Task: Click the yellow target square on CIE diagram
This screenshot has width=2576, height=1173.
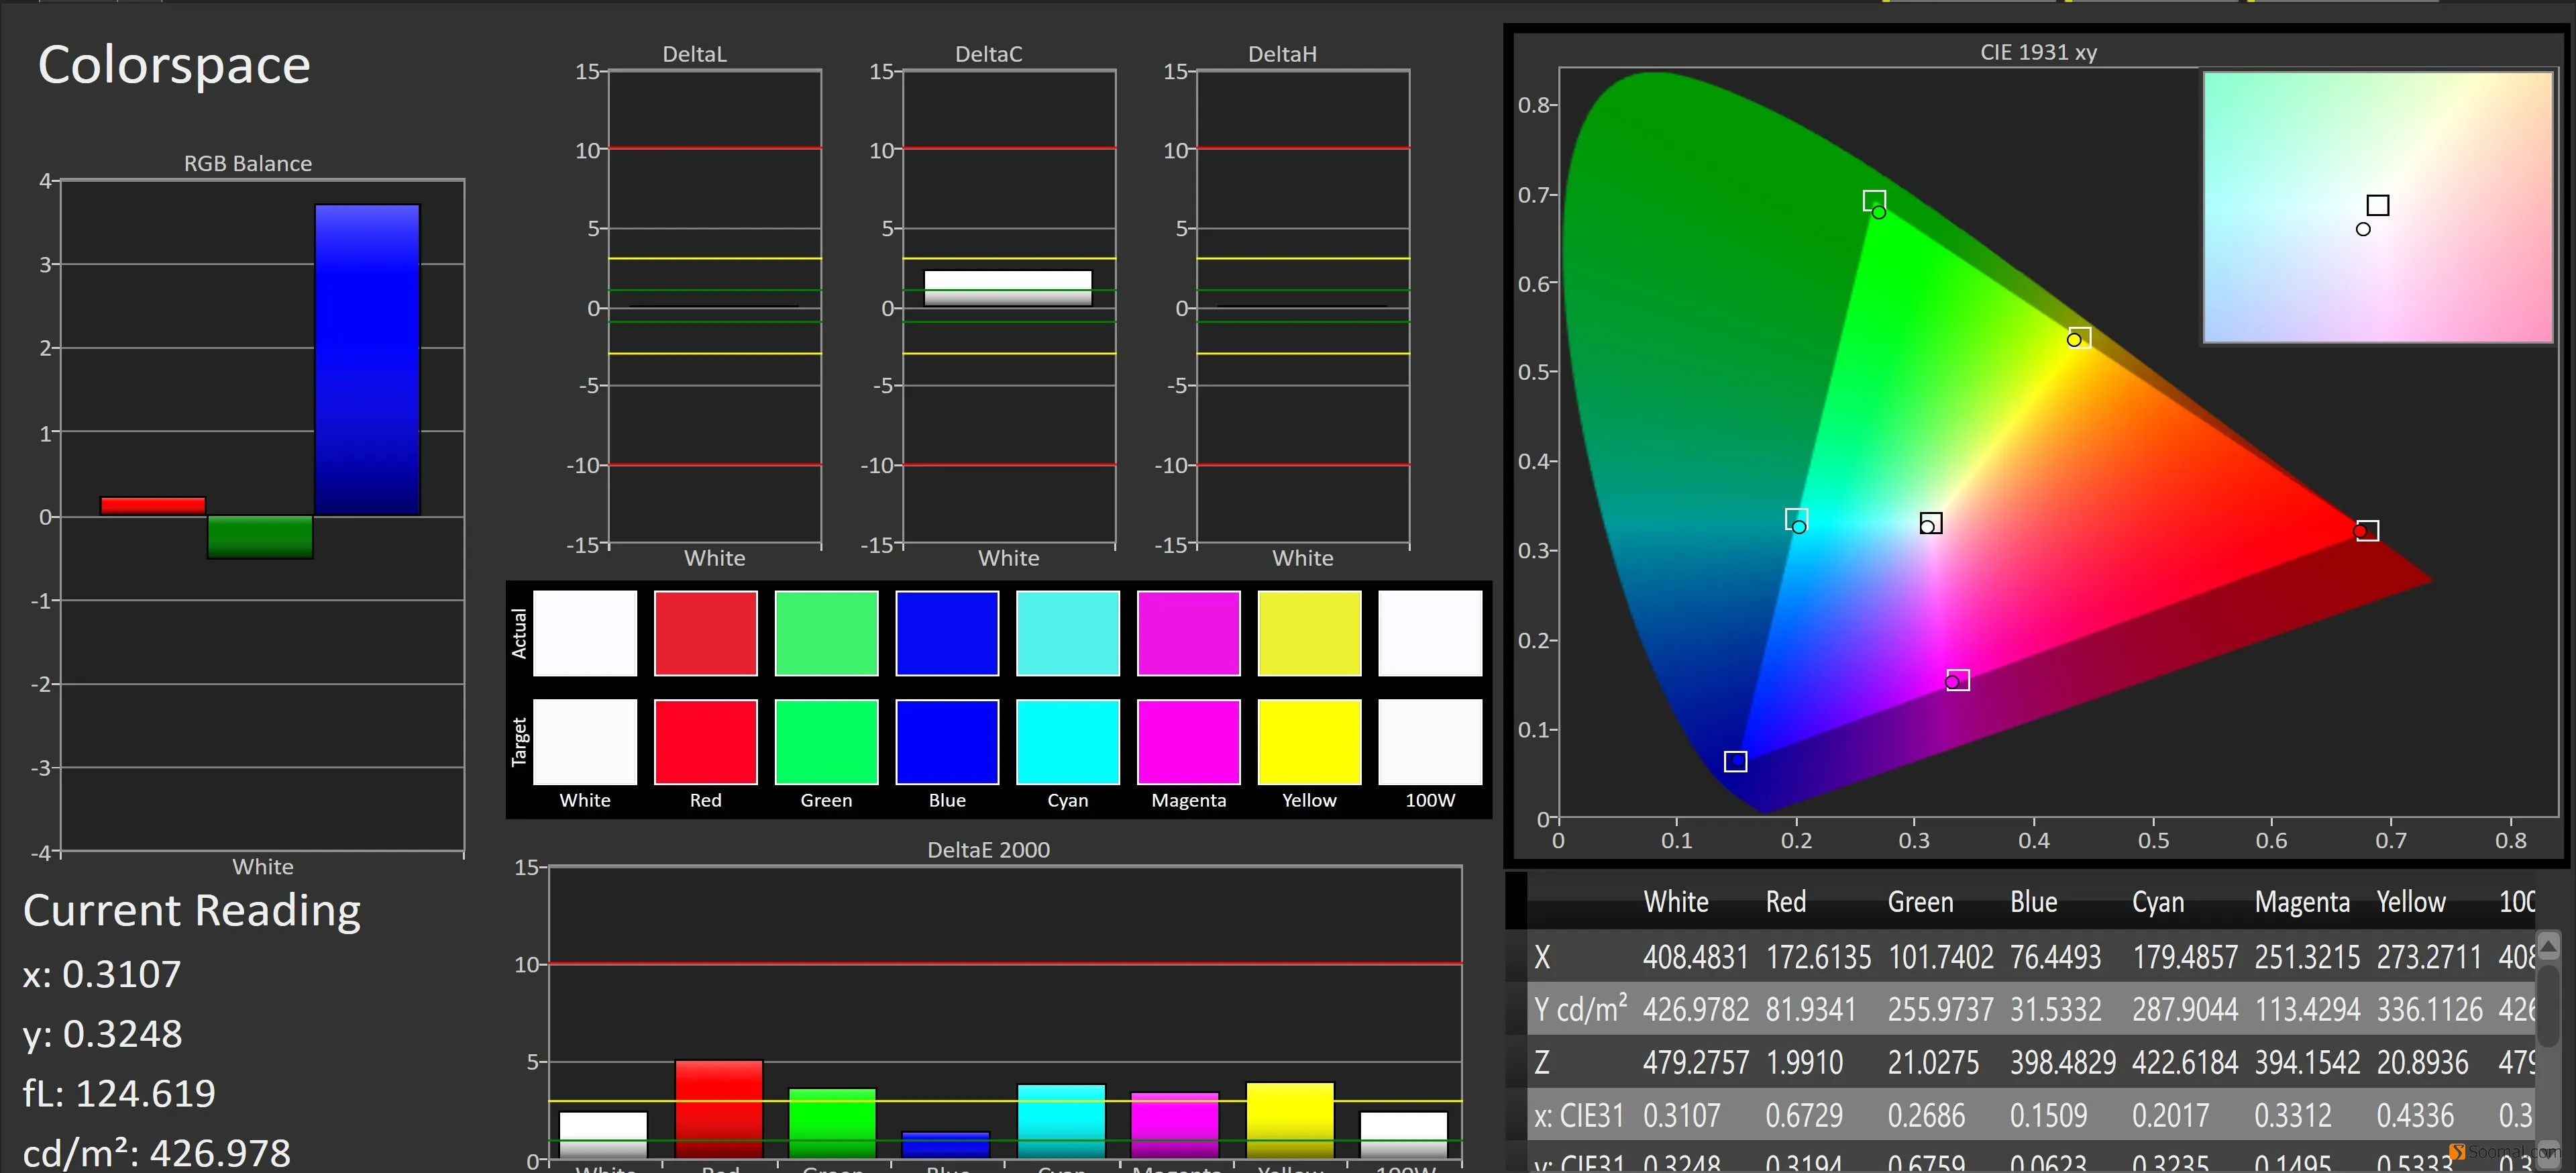Action: click(x=2079, y=337)
